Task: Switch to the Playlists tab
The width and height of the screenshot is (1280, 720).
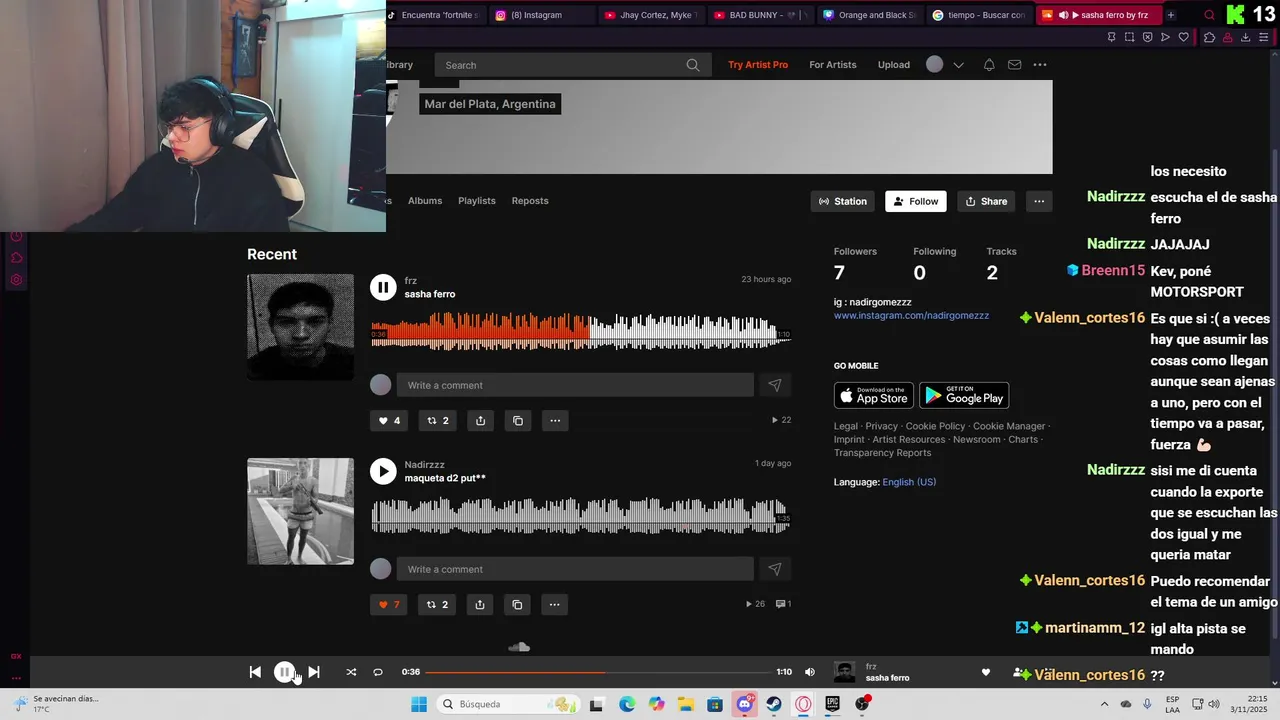Action: pos(477,201)
